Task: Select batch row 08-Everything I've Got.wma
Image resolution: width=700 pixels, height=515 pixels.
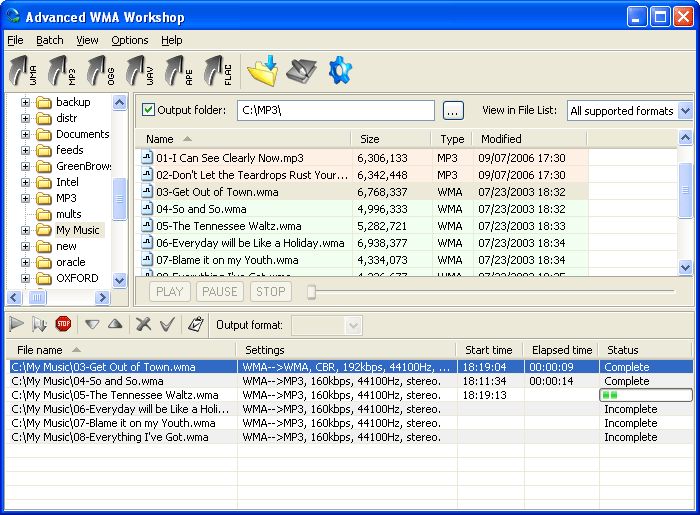Action: pos(349,437)
